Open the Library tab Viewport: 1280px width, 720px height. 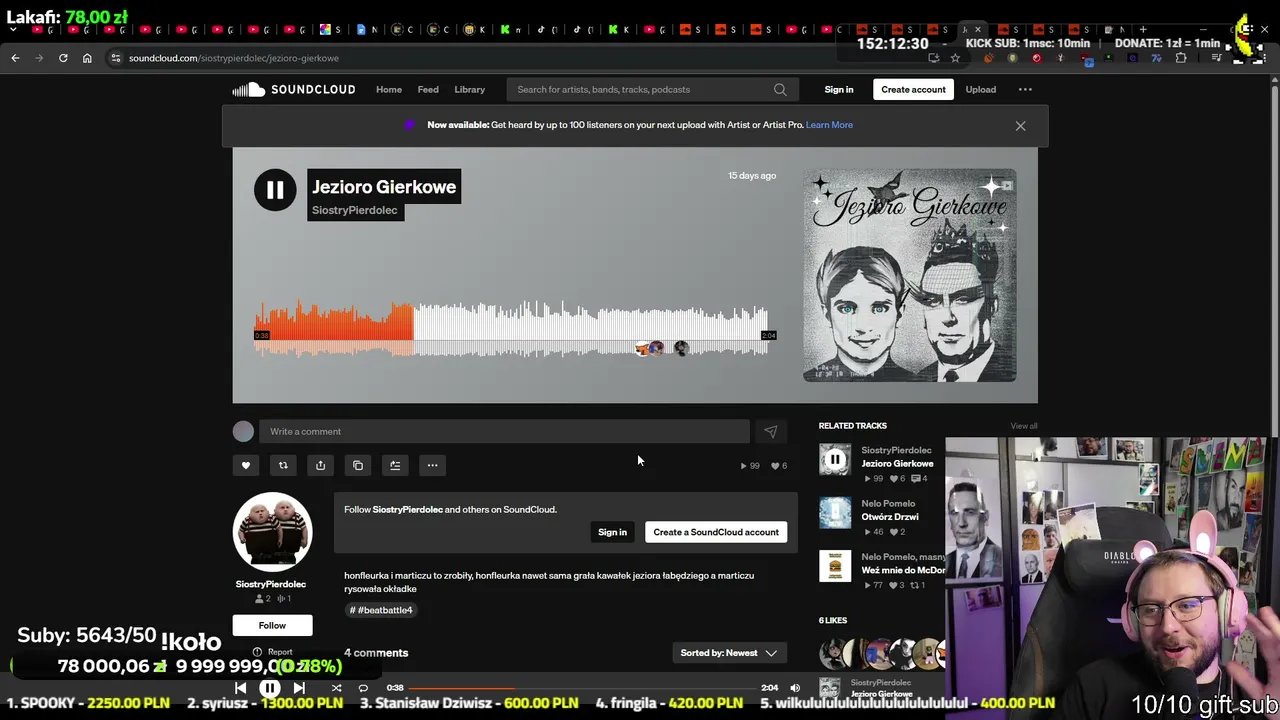pos(470,90)
